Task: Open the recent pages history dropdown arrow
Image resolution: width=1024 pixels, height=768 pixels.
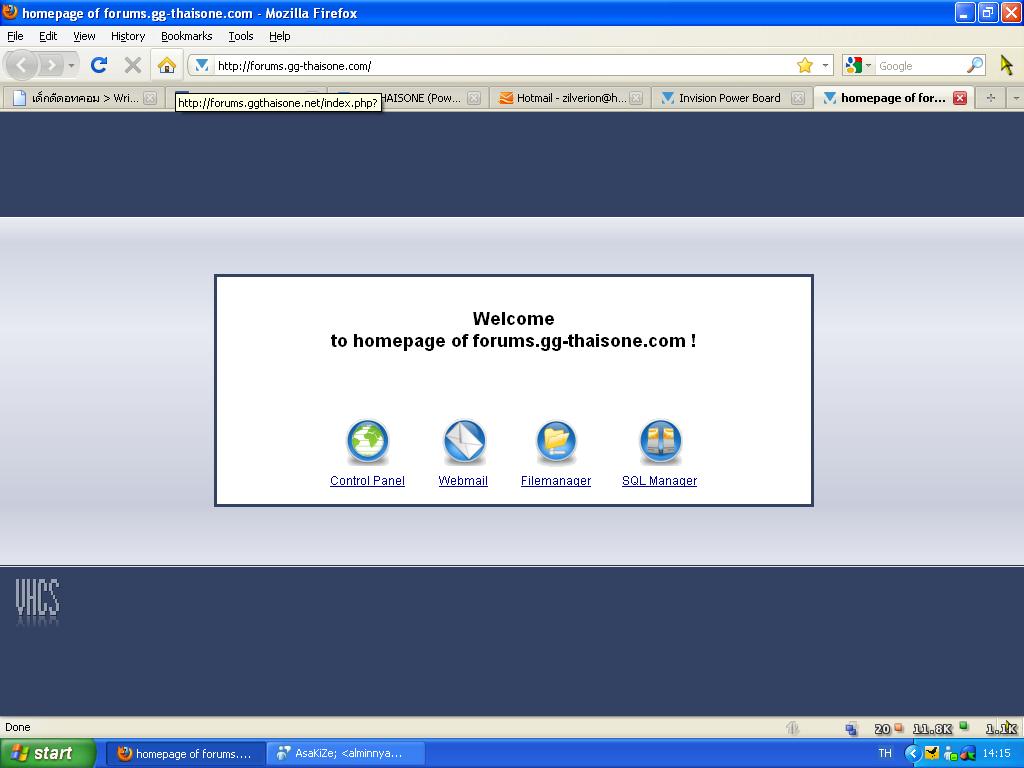Action: tap(71, 65)
